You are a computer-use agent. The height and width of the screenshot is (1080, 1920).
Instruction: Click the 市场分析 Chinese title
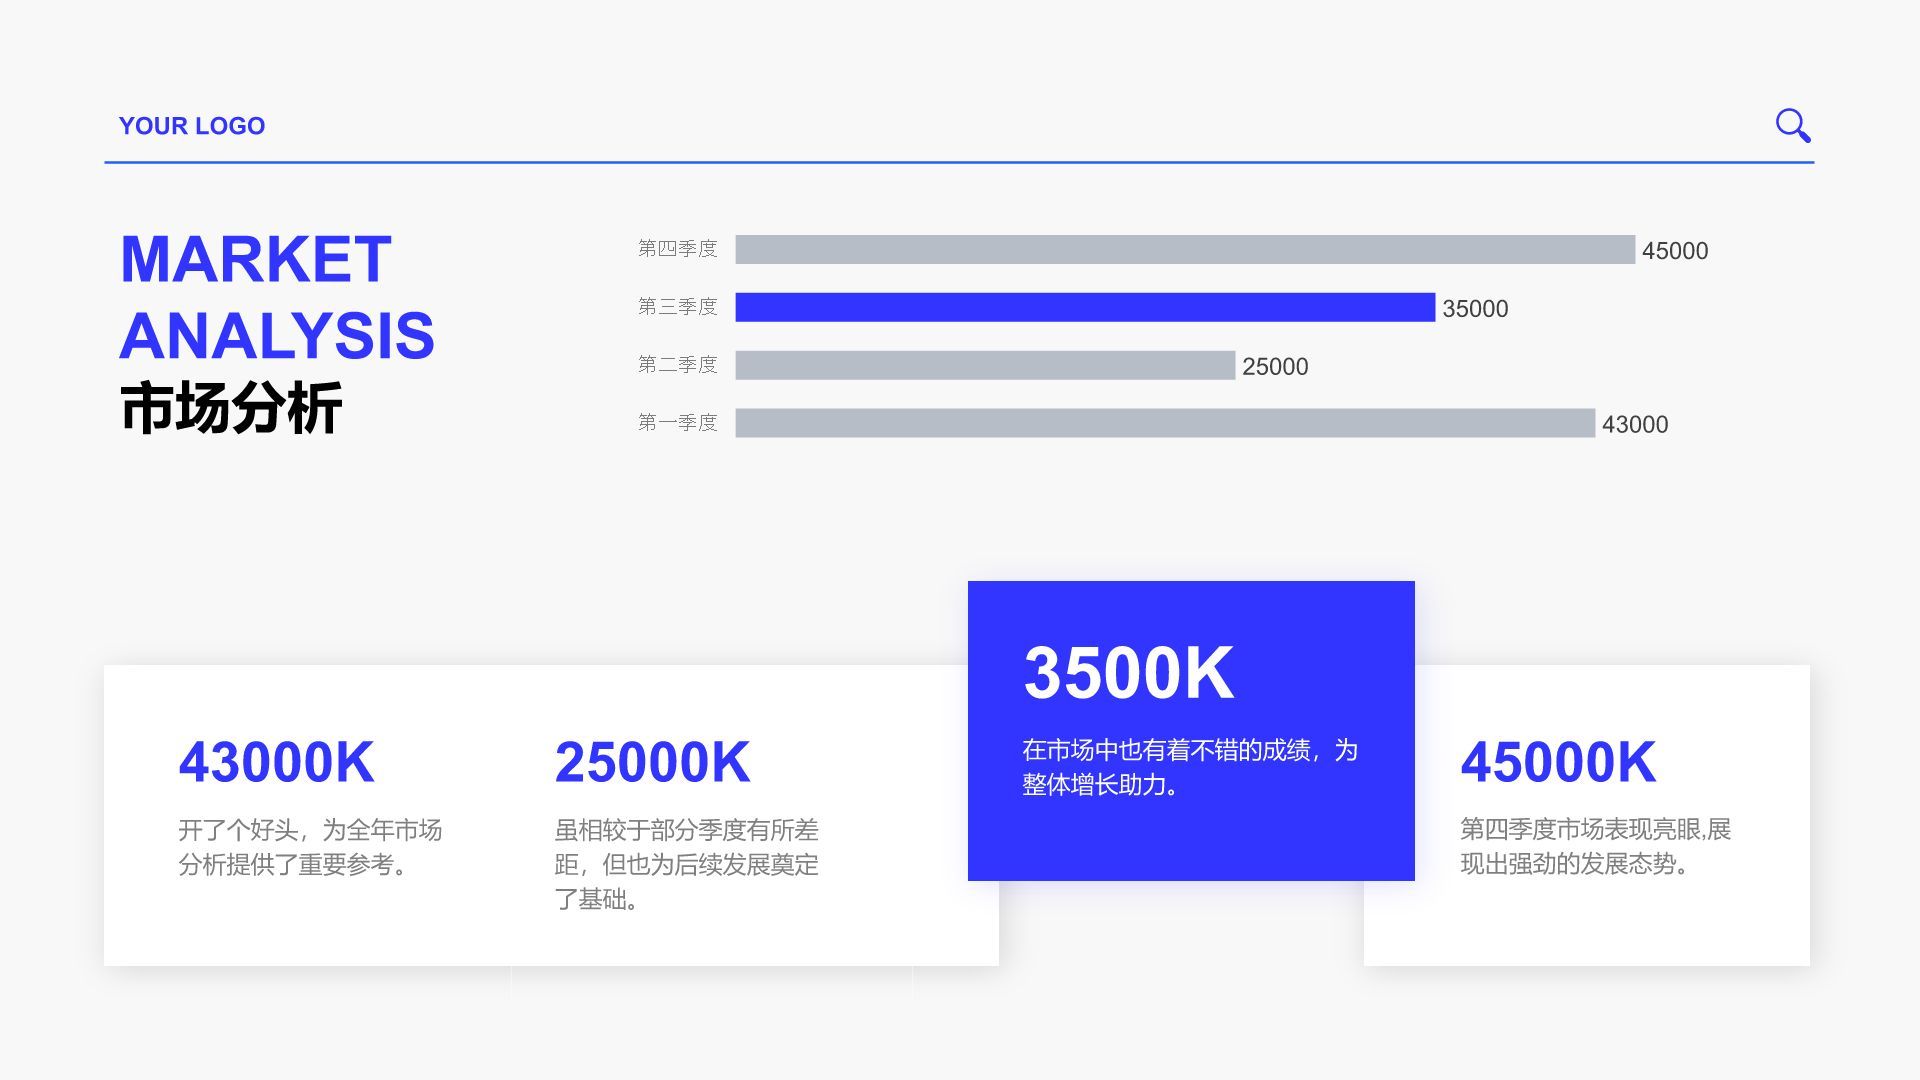(231, 408)
